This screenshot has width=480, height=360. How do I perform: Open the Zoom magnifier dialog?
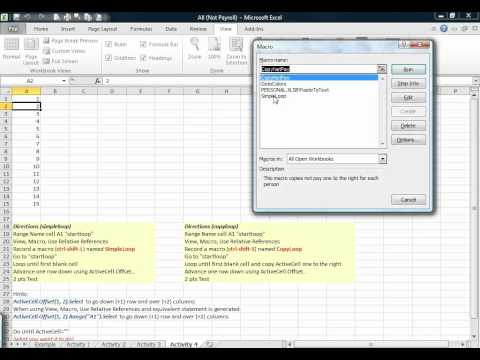coord(195,49)
